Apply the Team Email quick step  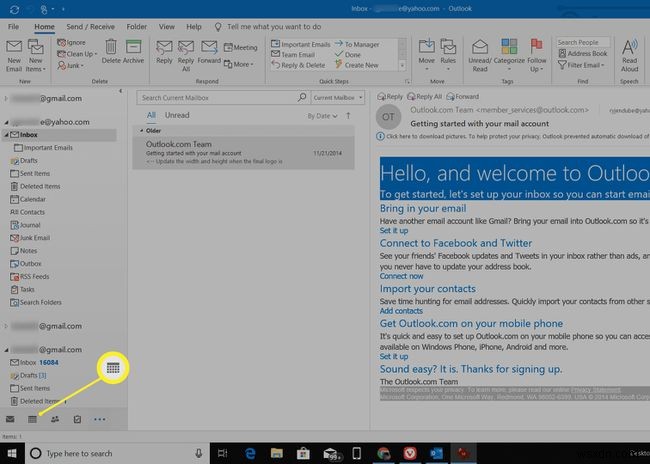click(x=293, y=54)
